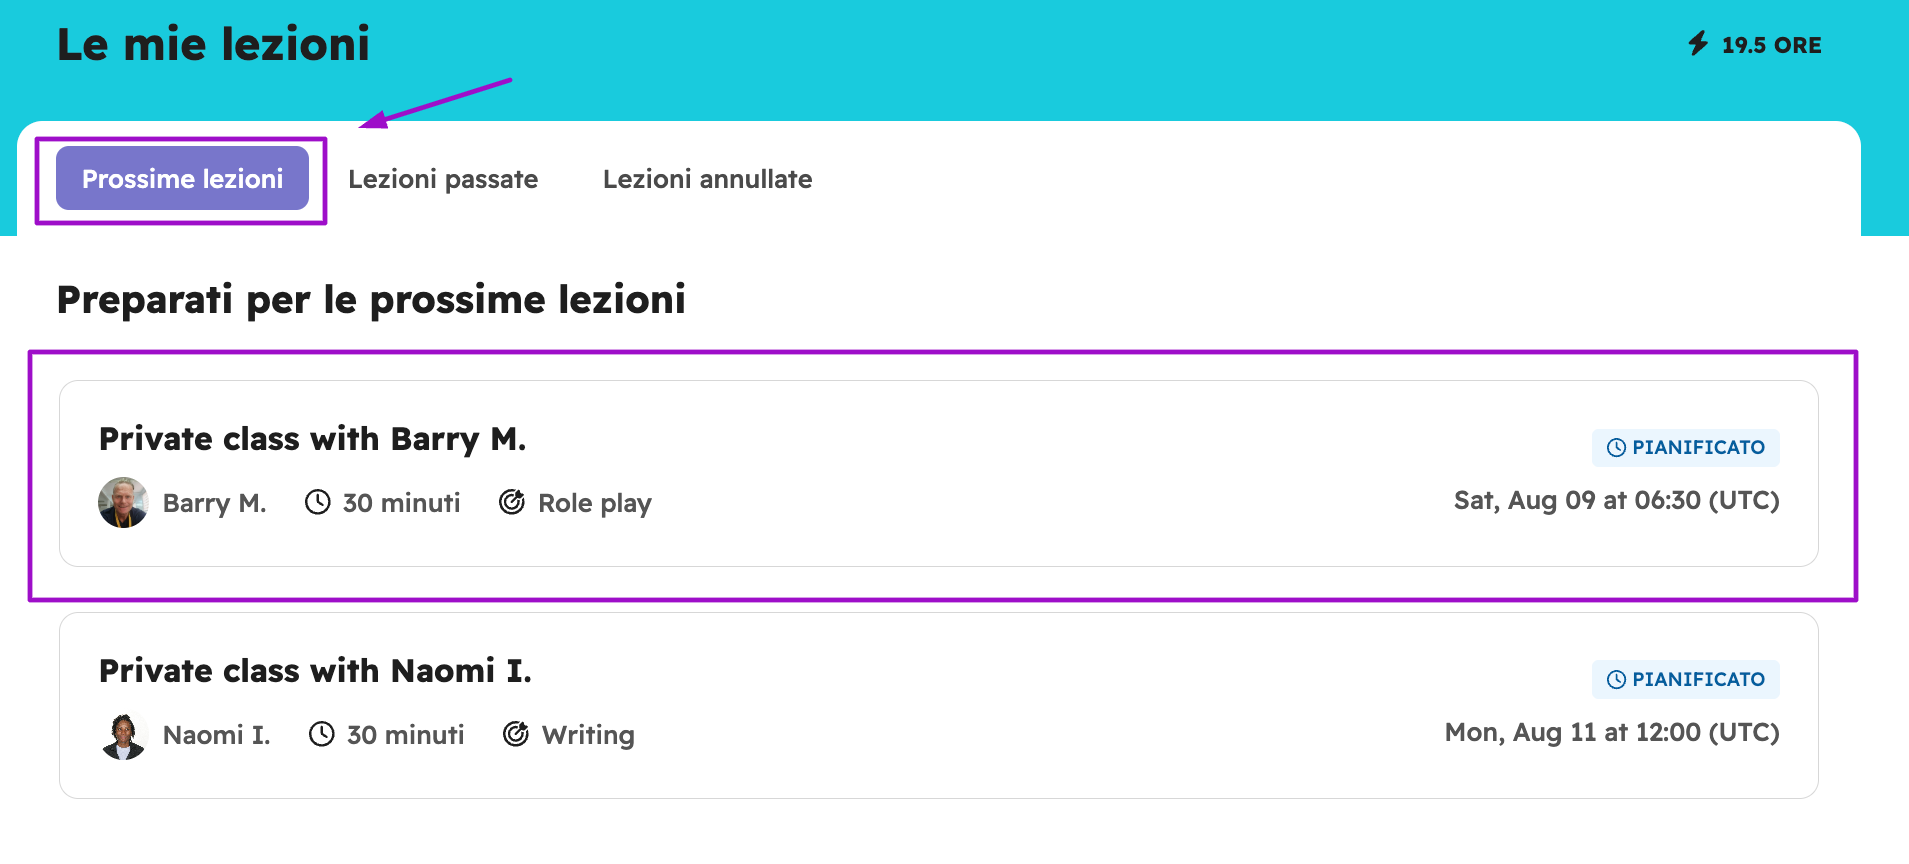Viewport: 1909px width, 864px height.
Task: Click the clock icon in Naomi's class
Action: tap(322, 734)
